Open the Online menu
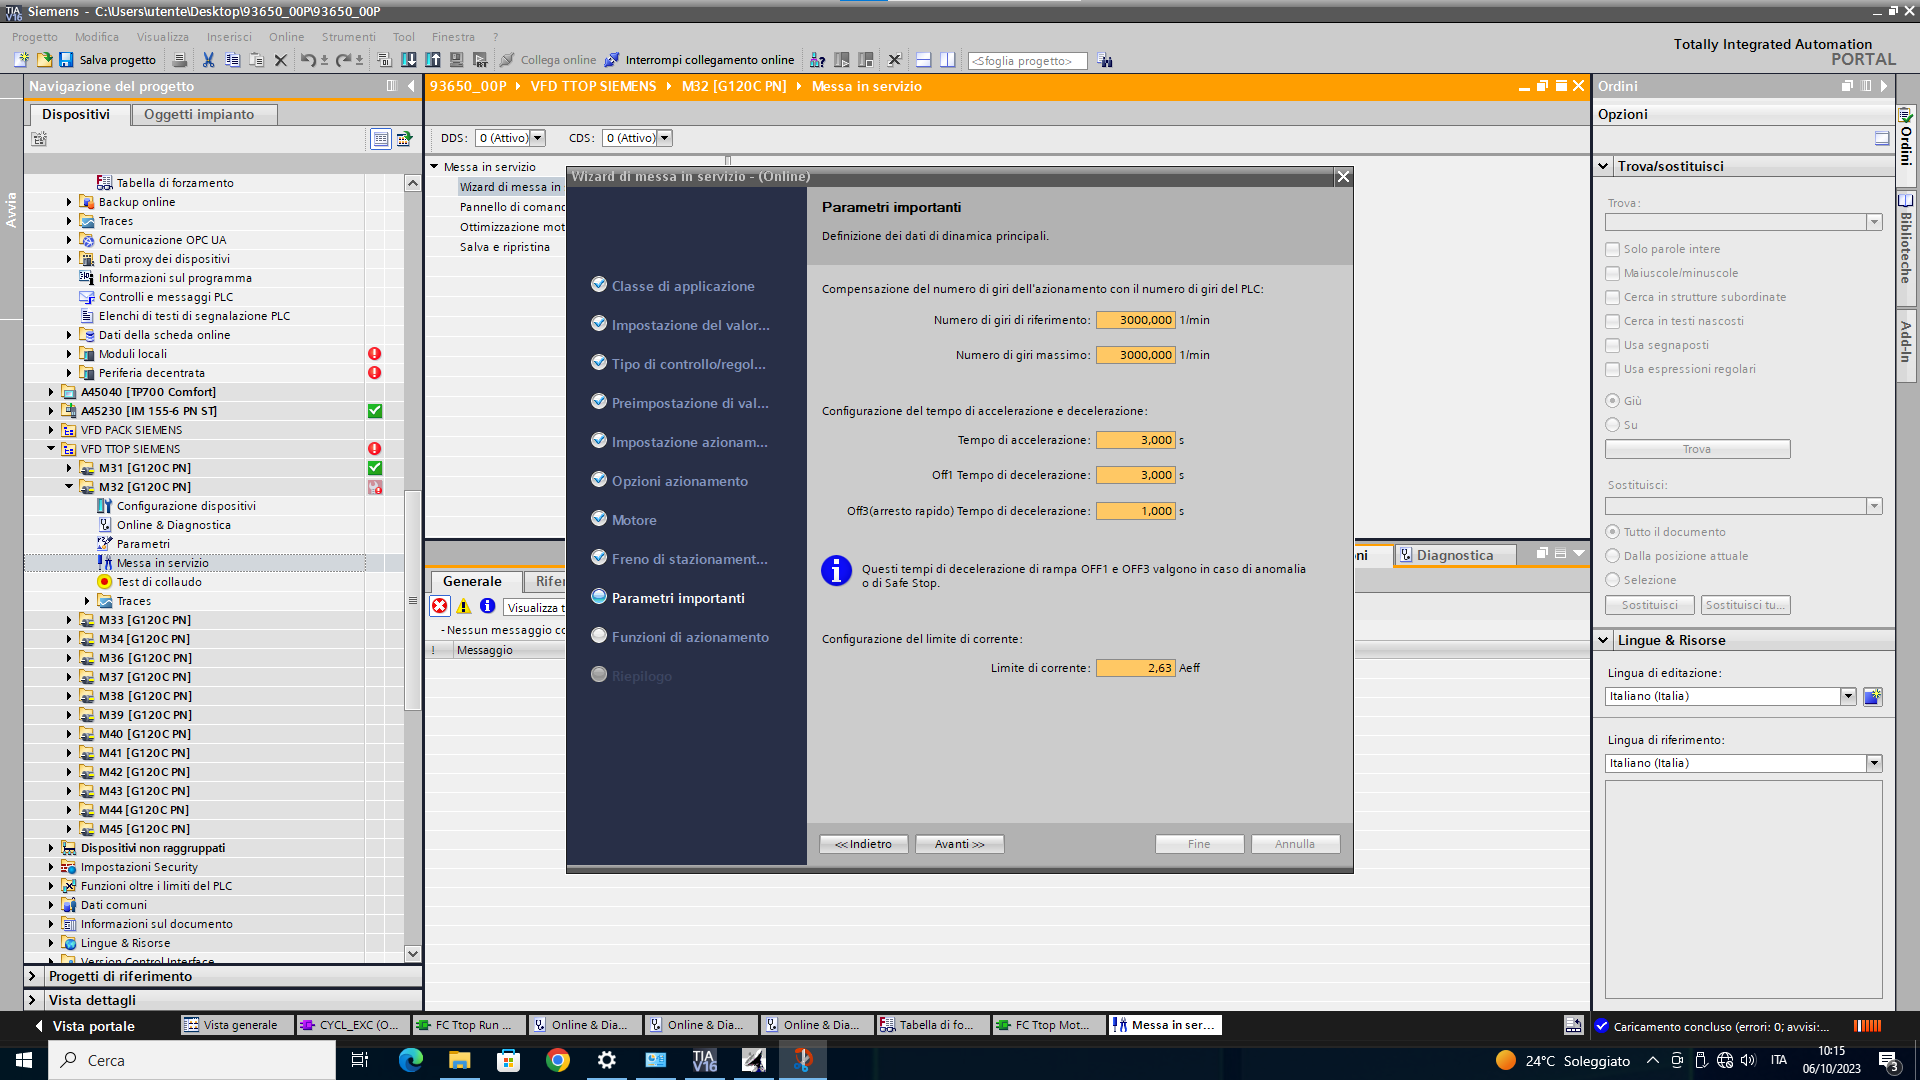Viewport: 1920px width, 1080px height. pyautogui.click(x=286, y=37)
